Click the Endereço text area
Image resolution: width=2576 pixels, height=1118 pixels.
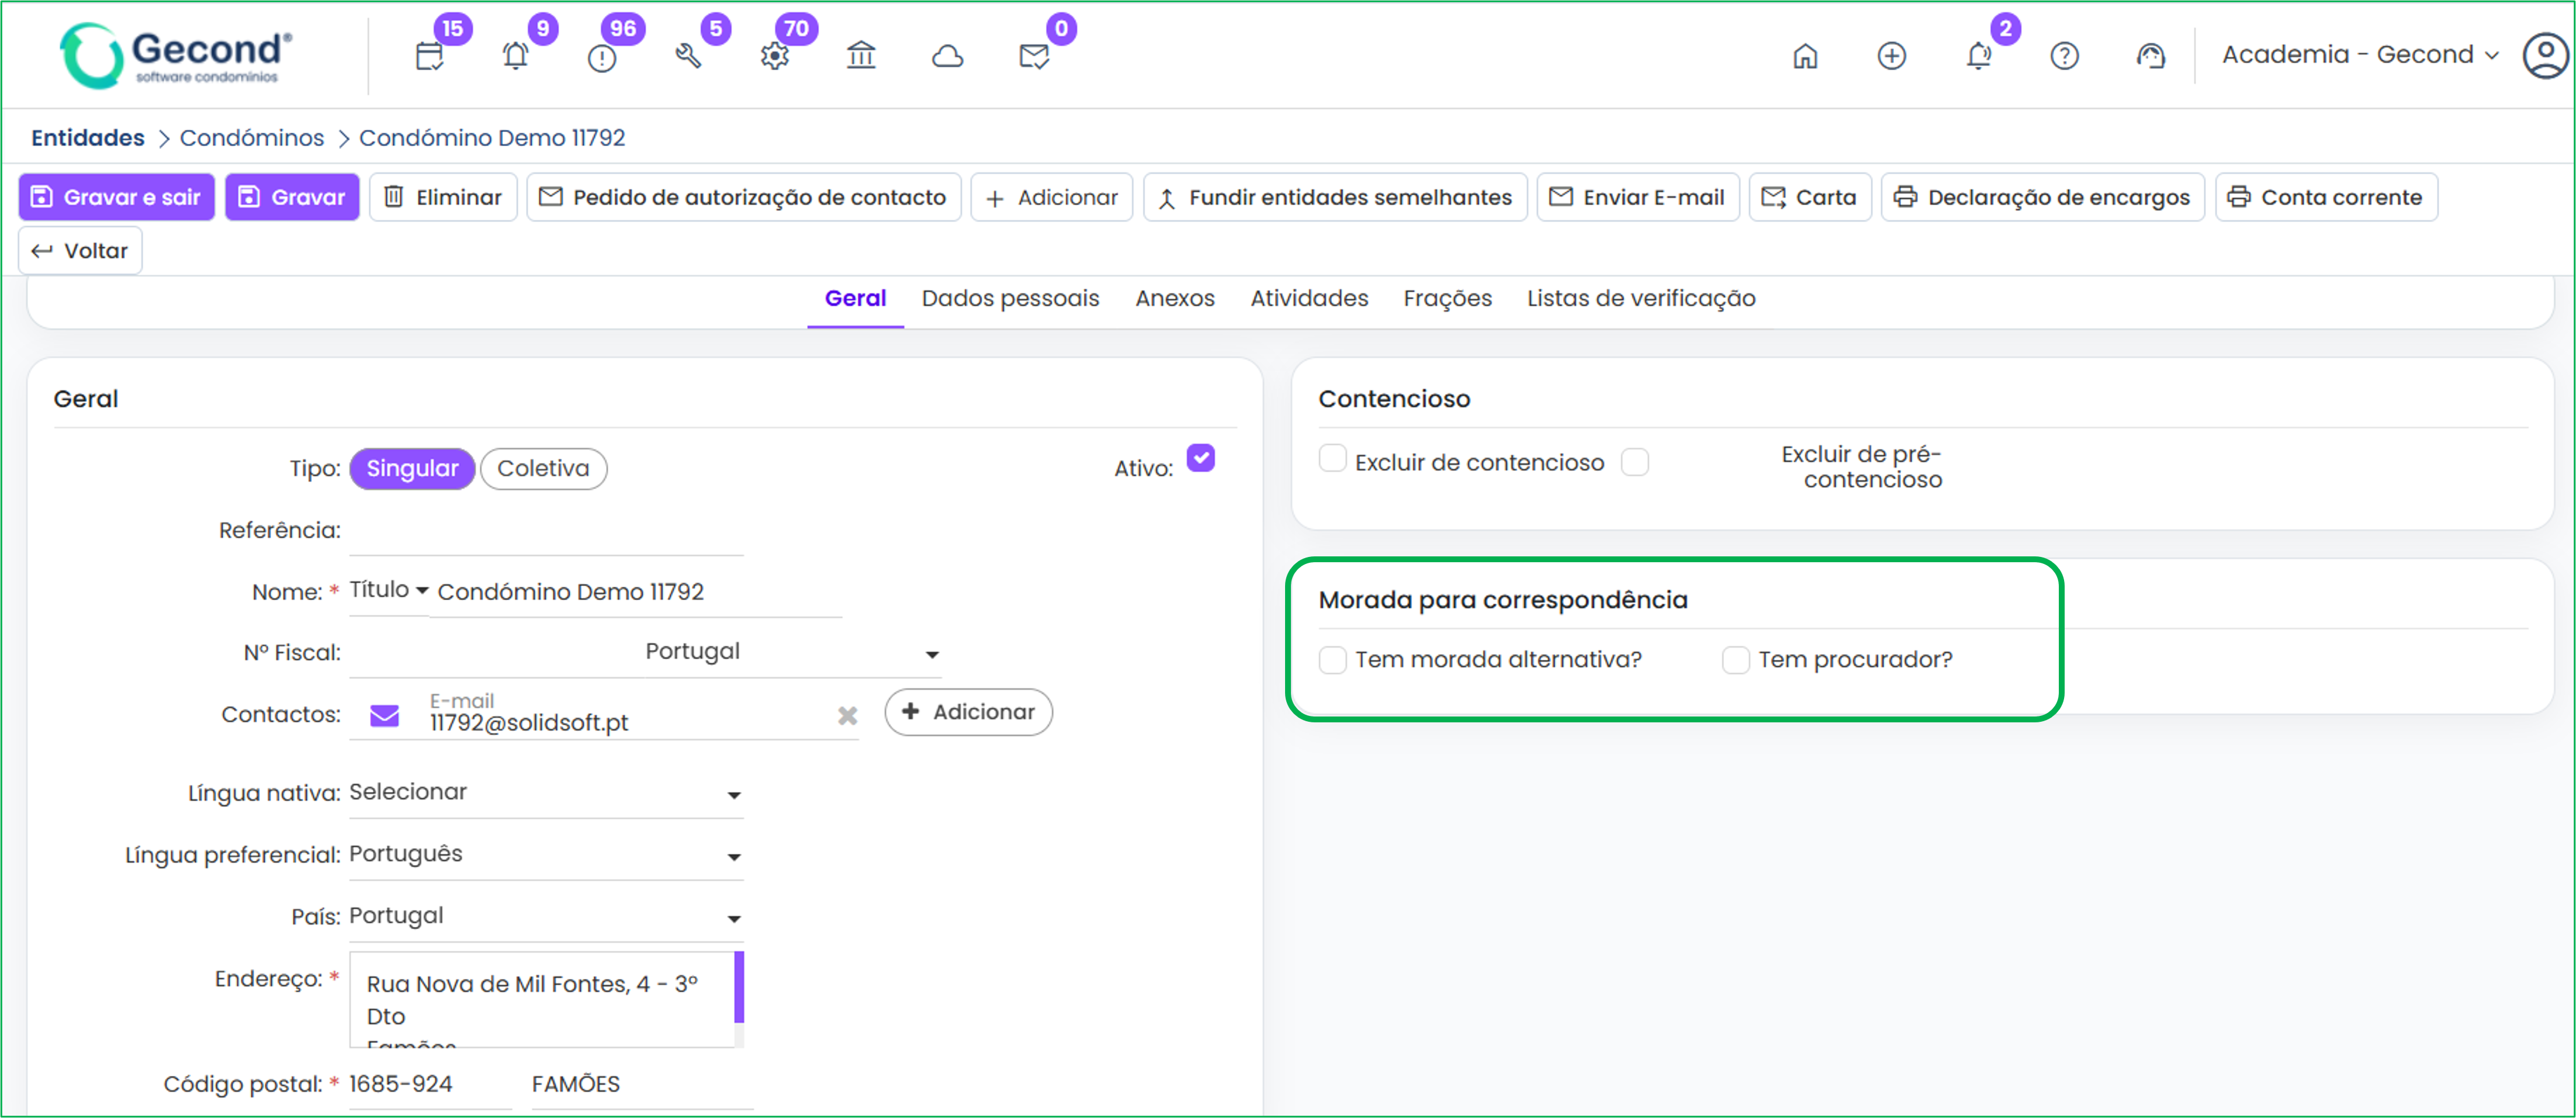pyautogui.click(x=541, y=999)
